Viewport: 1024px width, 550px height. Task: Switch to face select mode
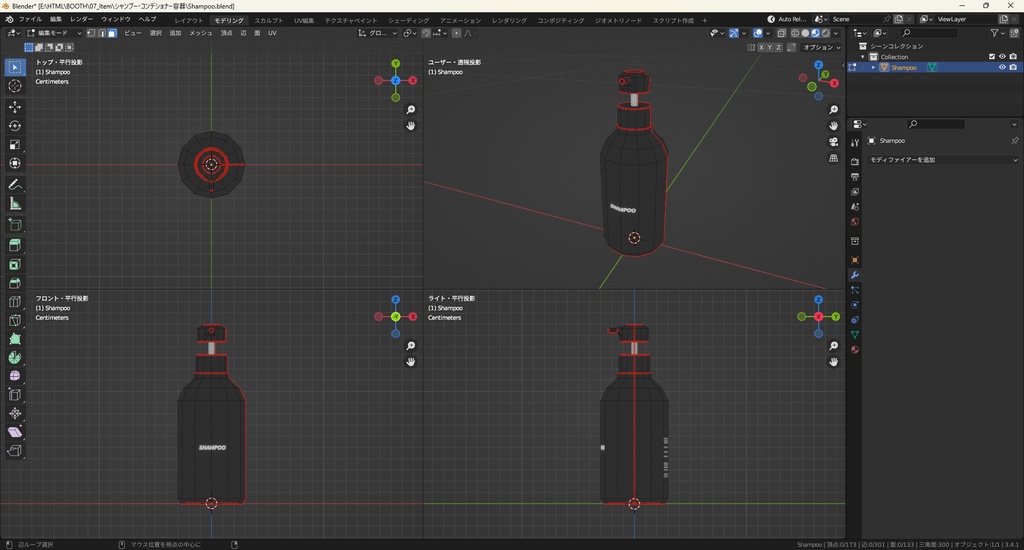click(112, 33)
